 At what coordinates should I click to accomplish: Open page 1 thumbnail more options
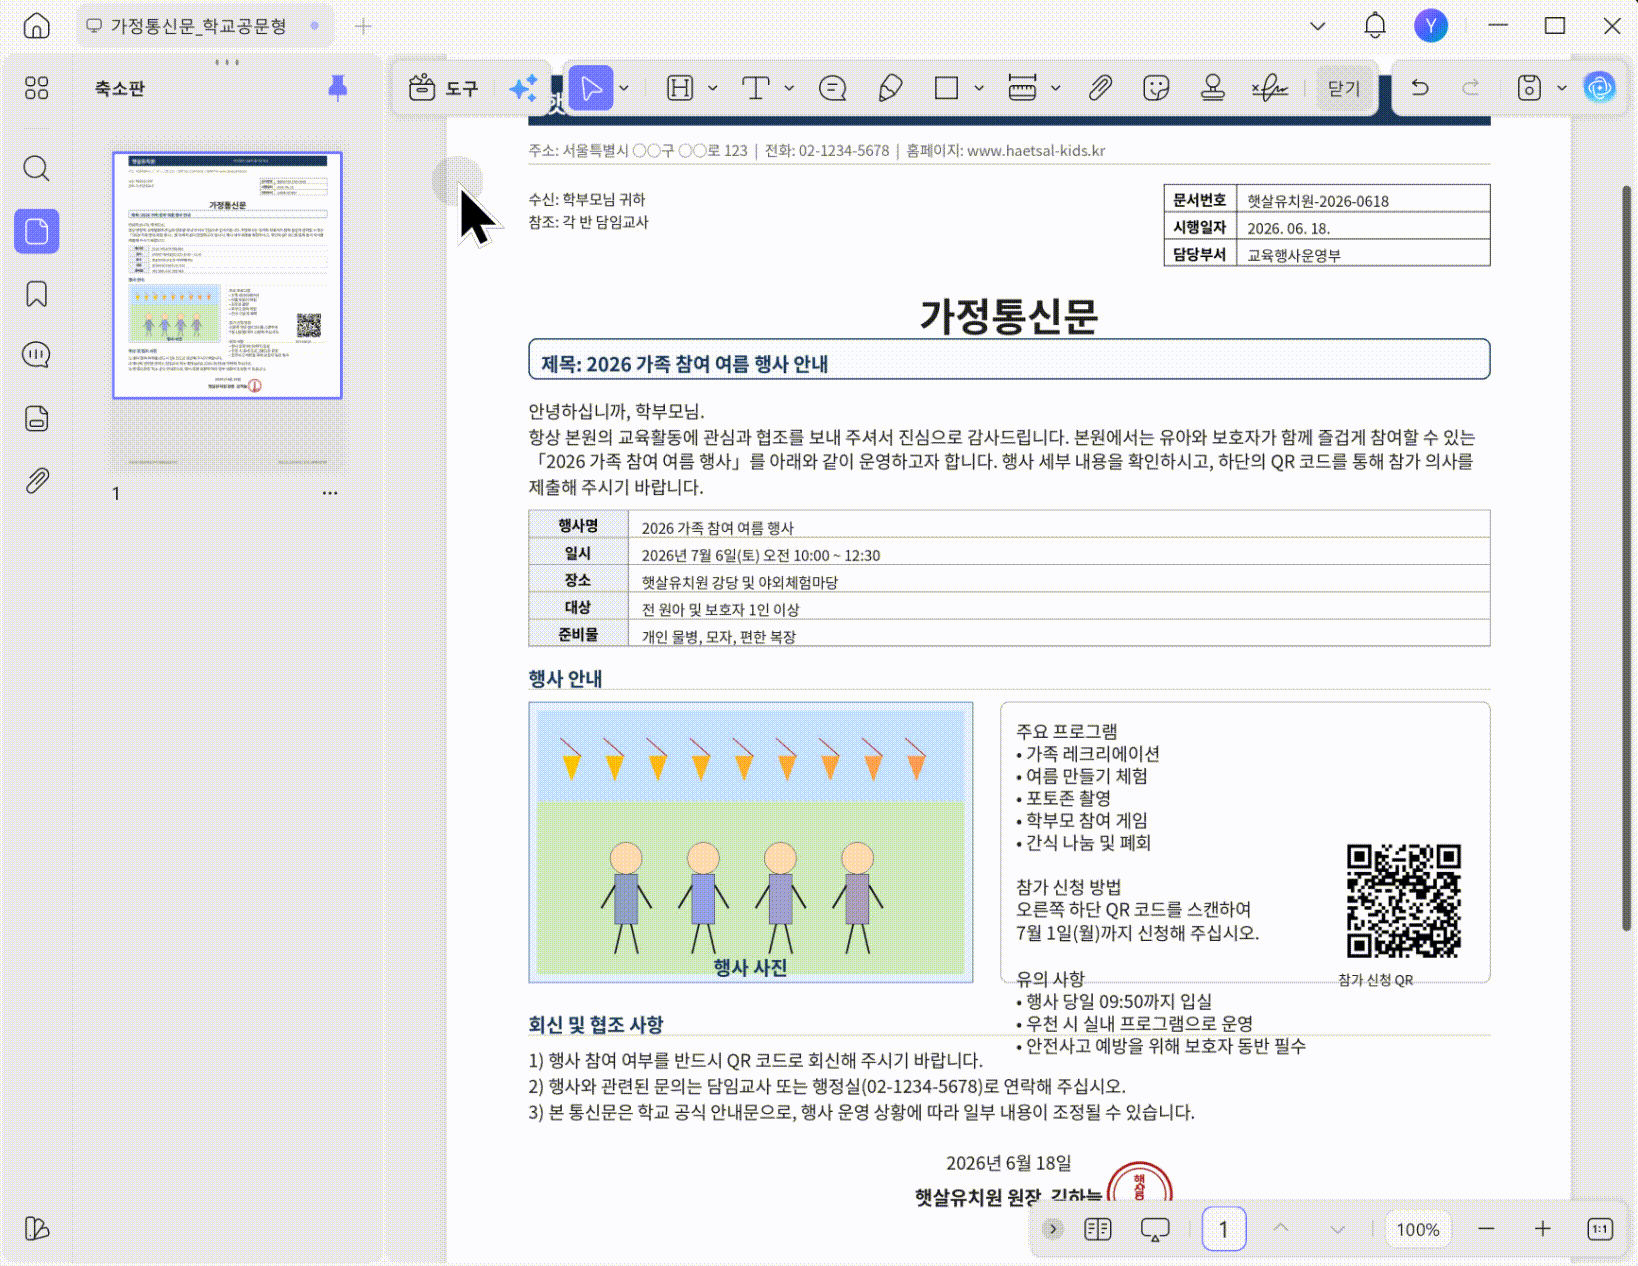[330, 493]
